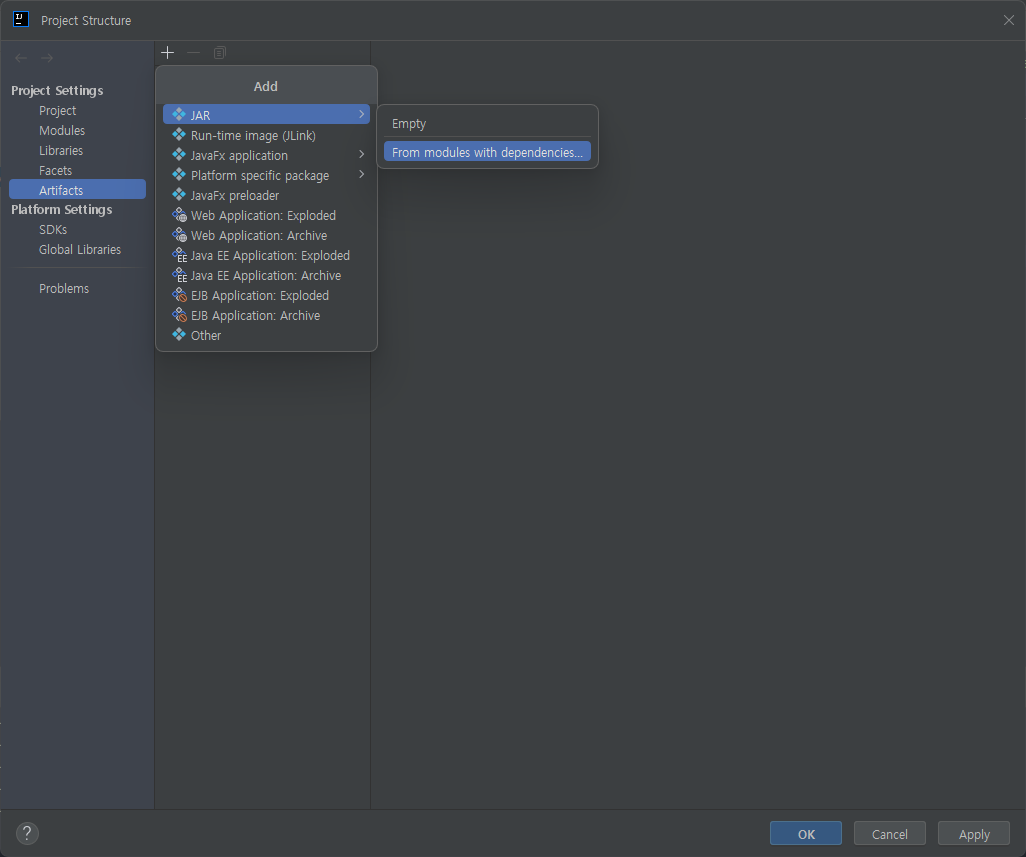Expand the JavaFx application submenu arrow
Viewport: 1026px width, 857px height.
coord(361,154)
